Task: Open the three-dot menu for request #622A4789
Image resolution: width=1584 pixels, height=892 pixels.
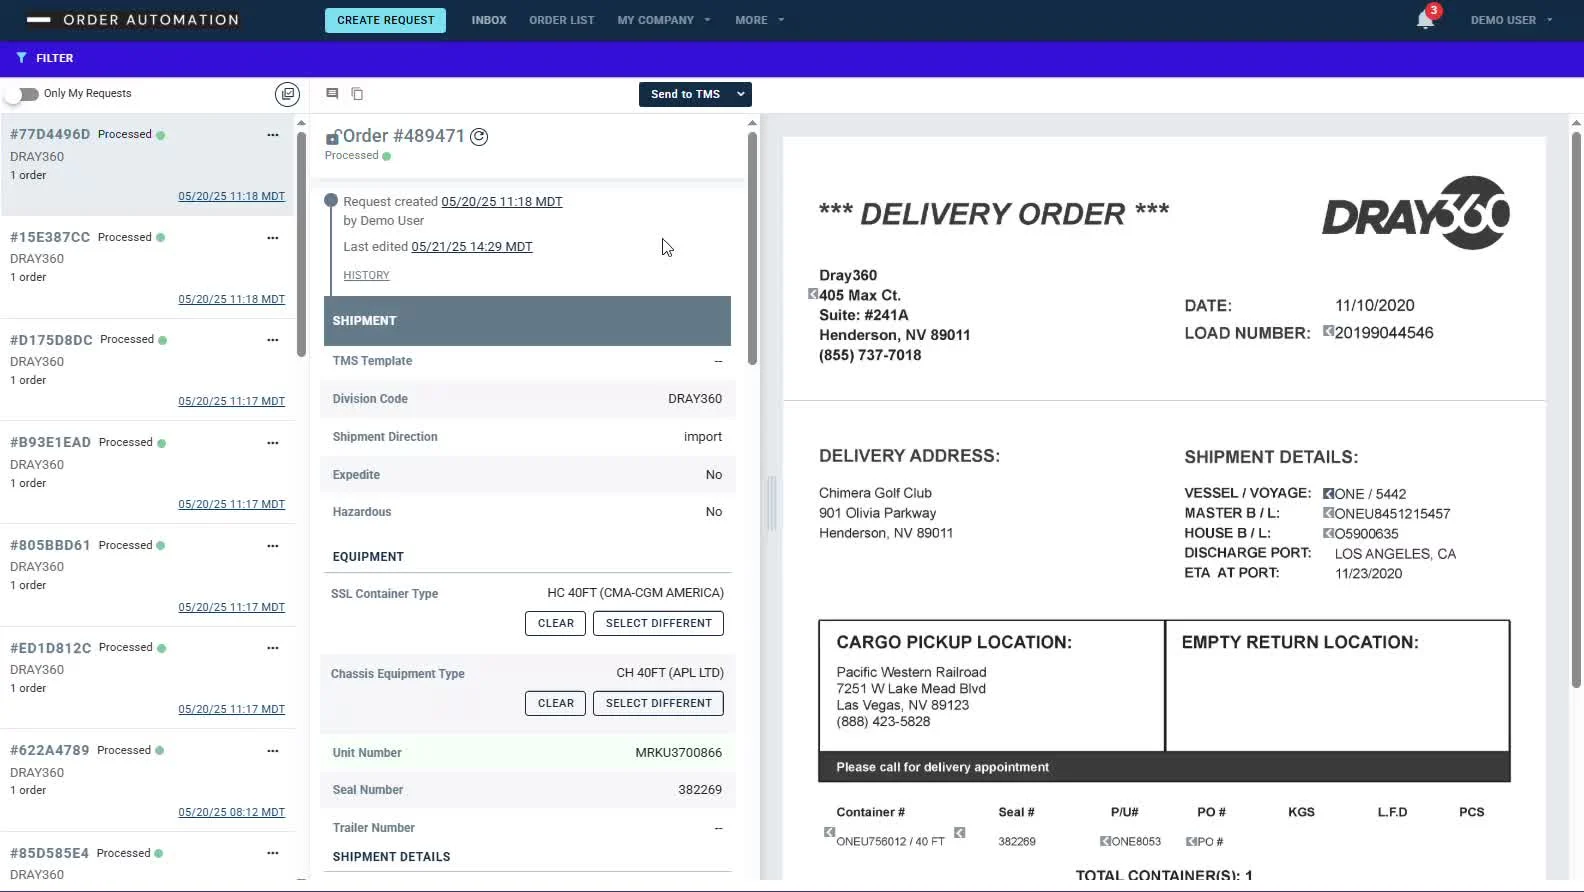Action: [272, 751]
